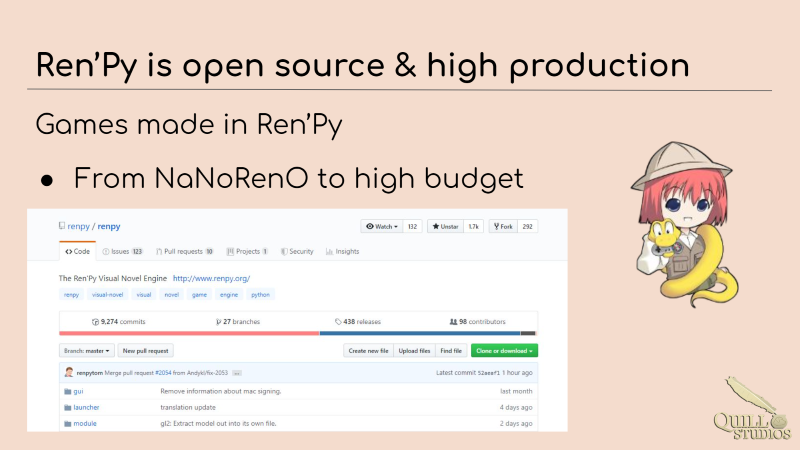This screenshot has width=800, height=450.
Task: Click the Fork branch icon
Action: (x=496, y=227)
